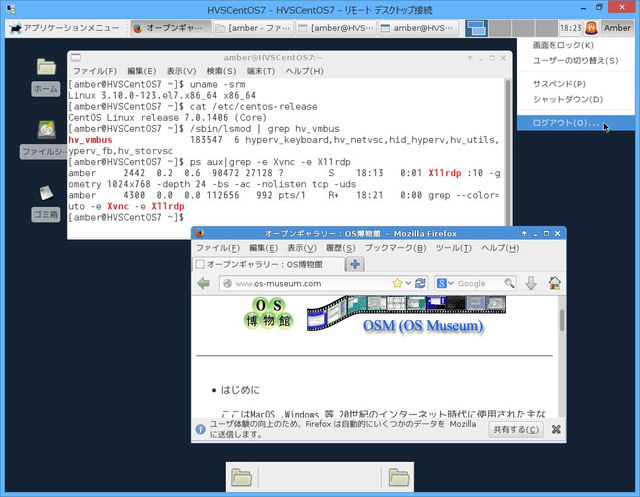Switch to amber file manager taskbar button
640x497 pixels.
coord(253,28)
